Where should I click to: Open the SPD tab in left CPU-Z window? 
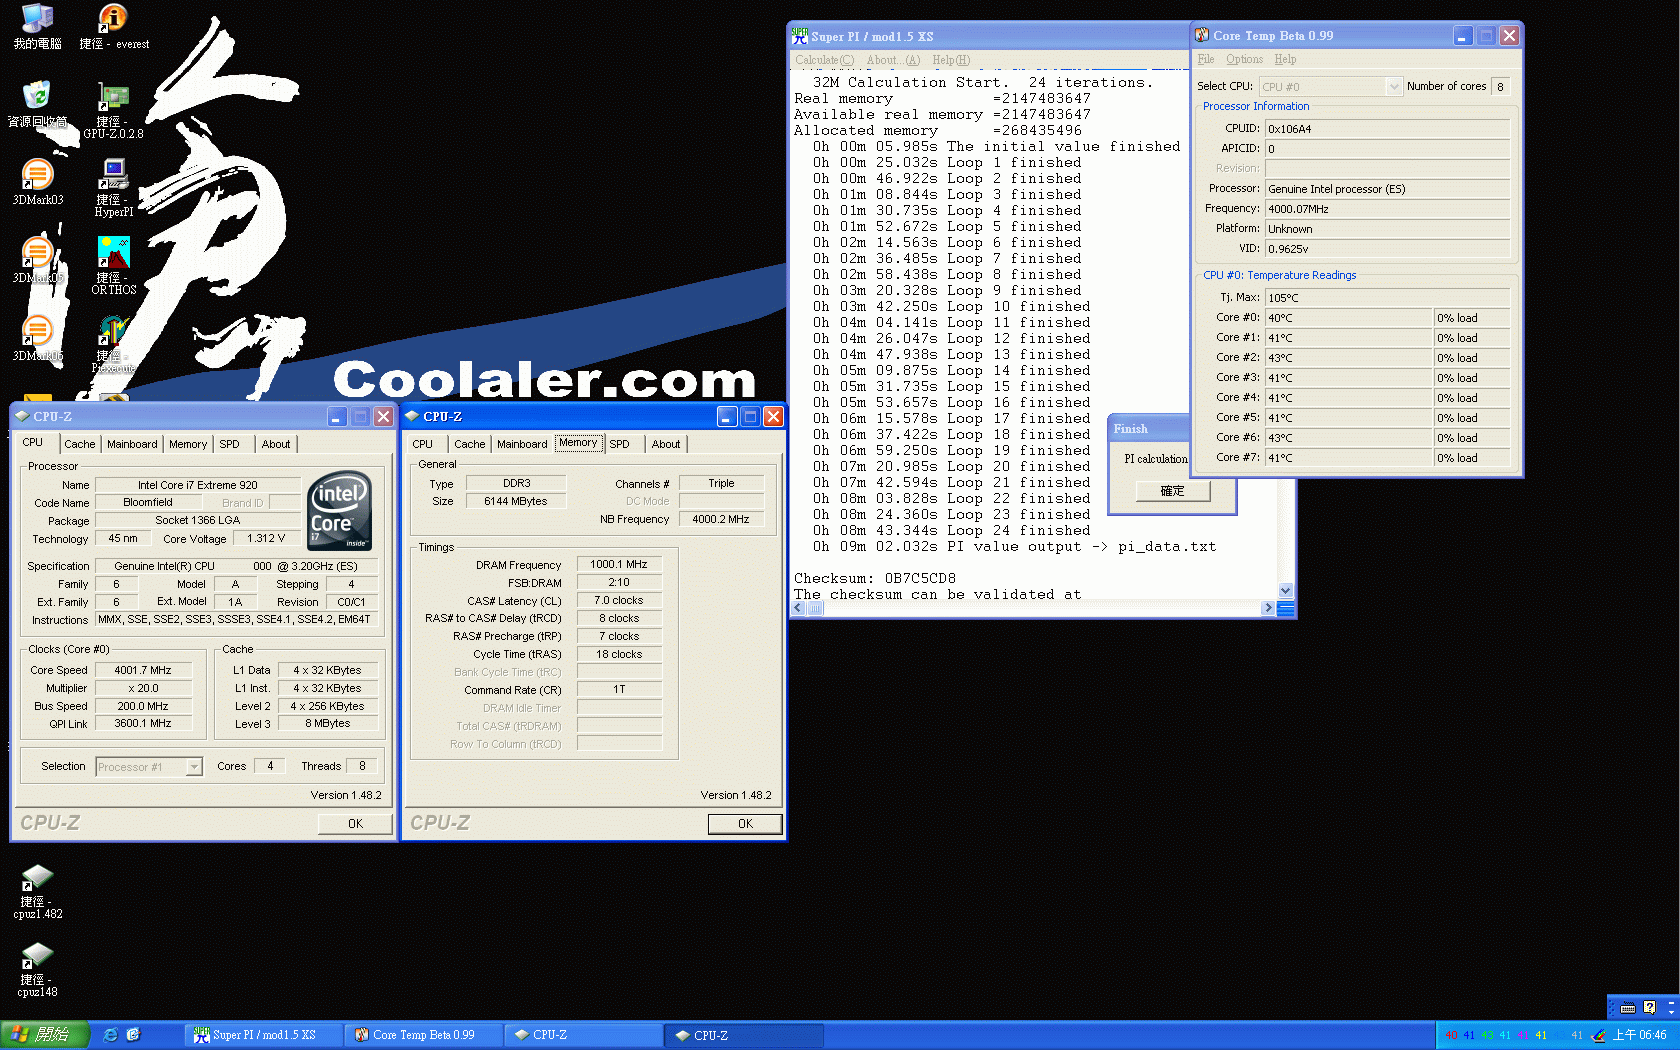[230, 444]
